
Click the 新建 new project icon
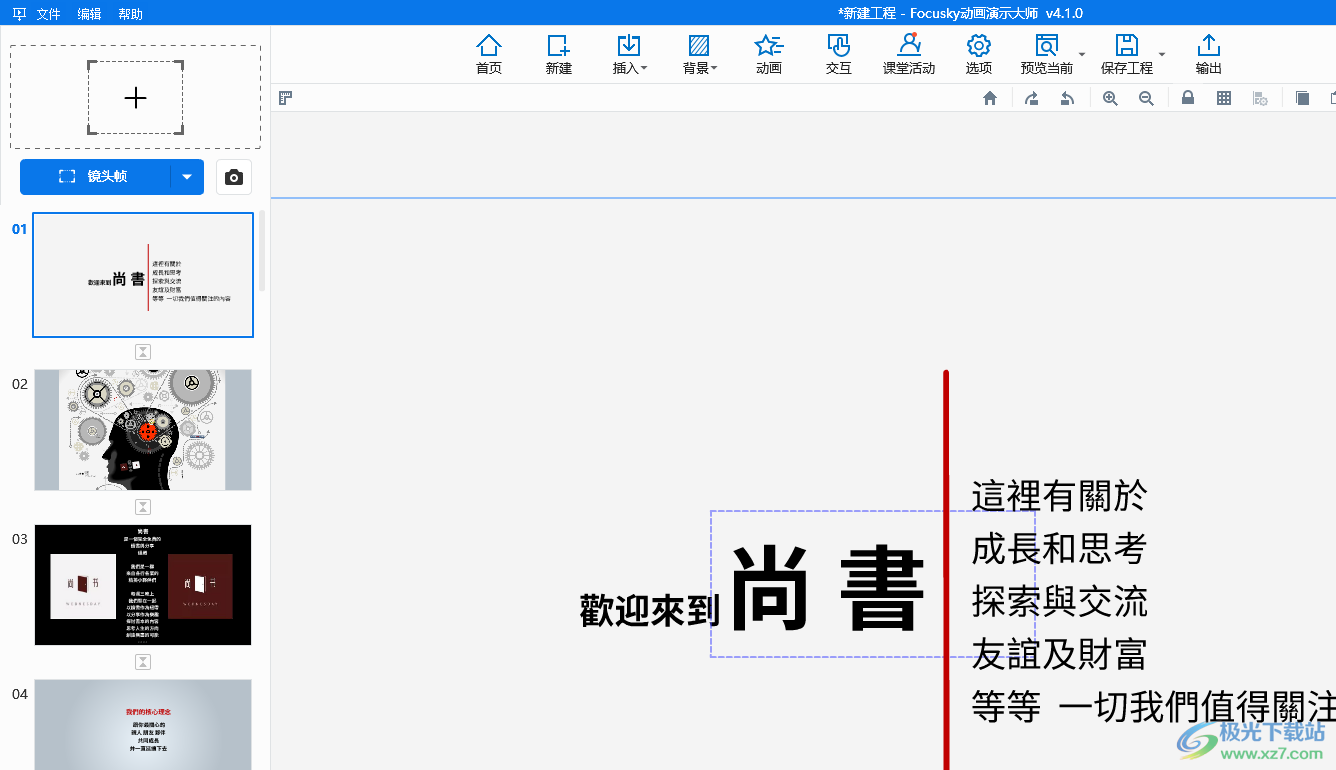coord(559,54)
